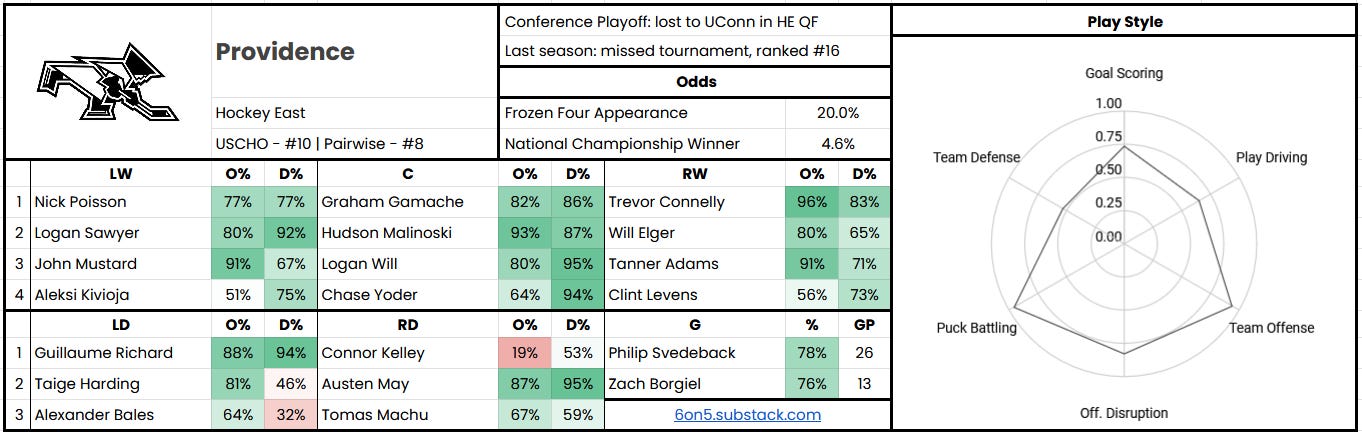
Task: Click the Nick Poisson player cell
Action: [x=121, y=202]
